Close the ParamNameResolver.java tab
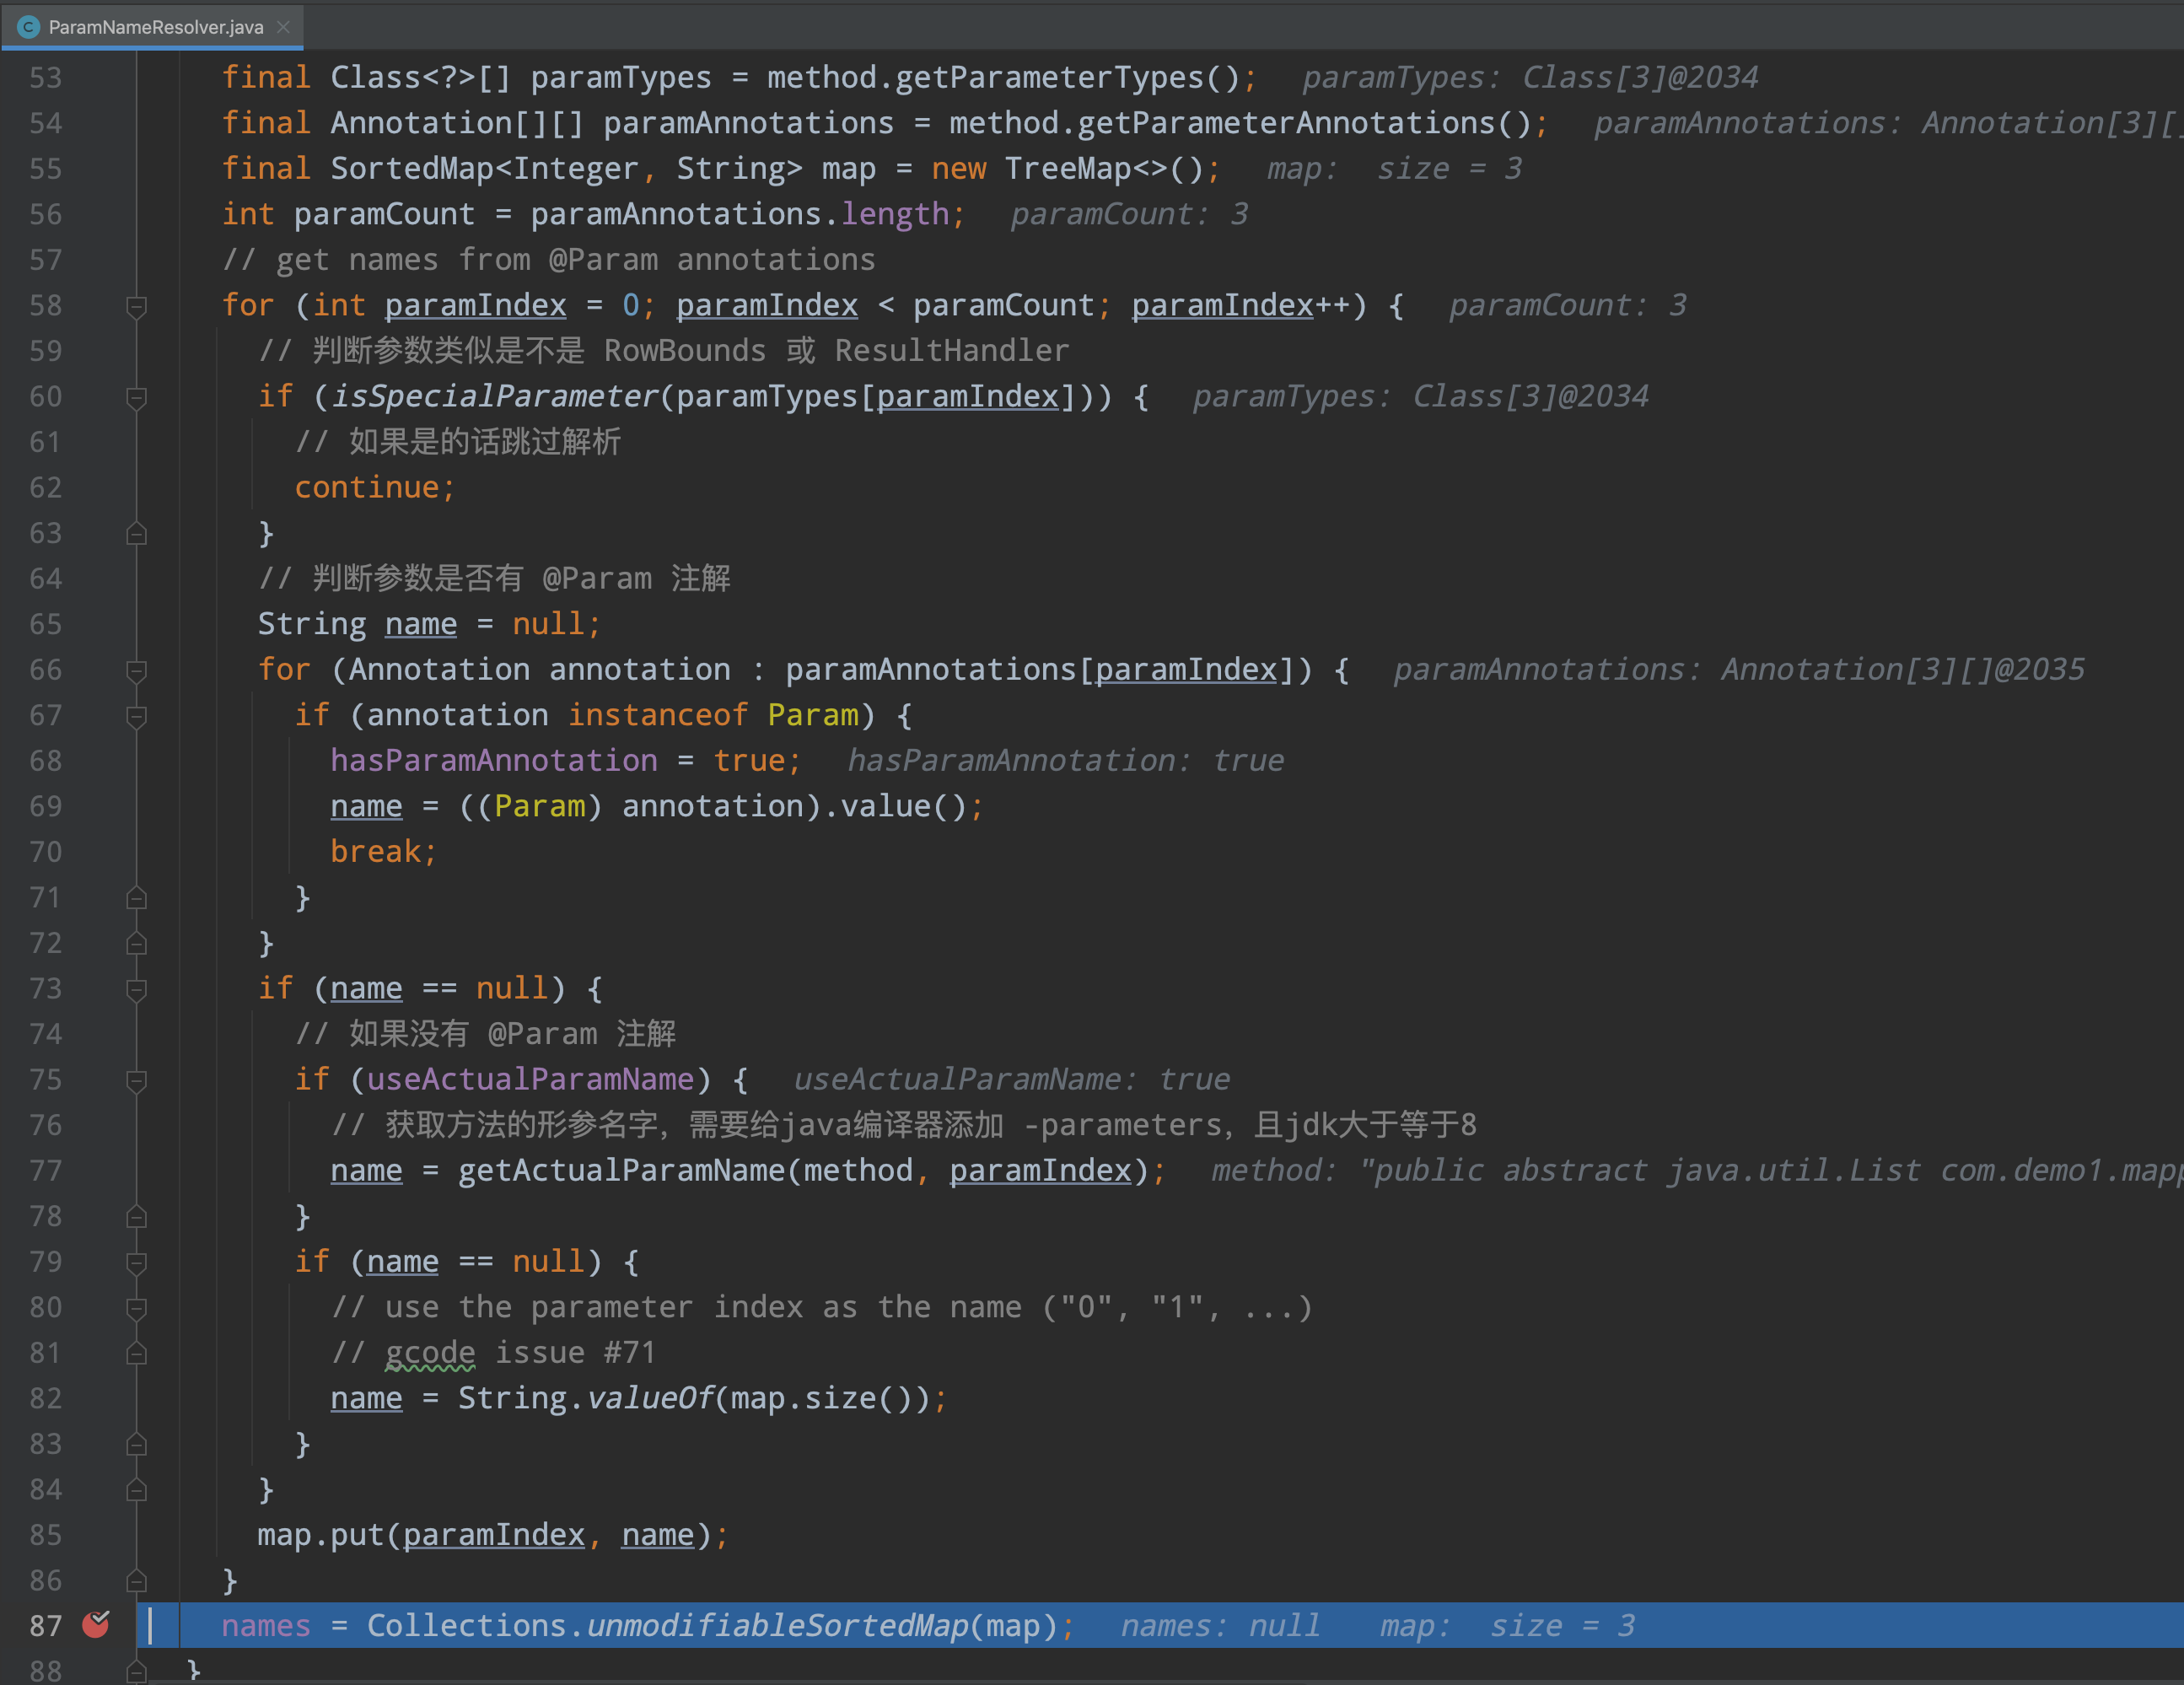The width and height of the screenshot is (2184, 1685). [283, 27]
